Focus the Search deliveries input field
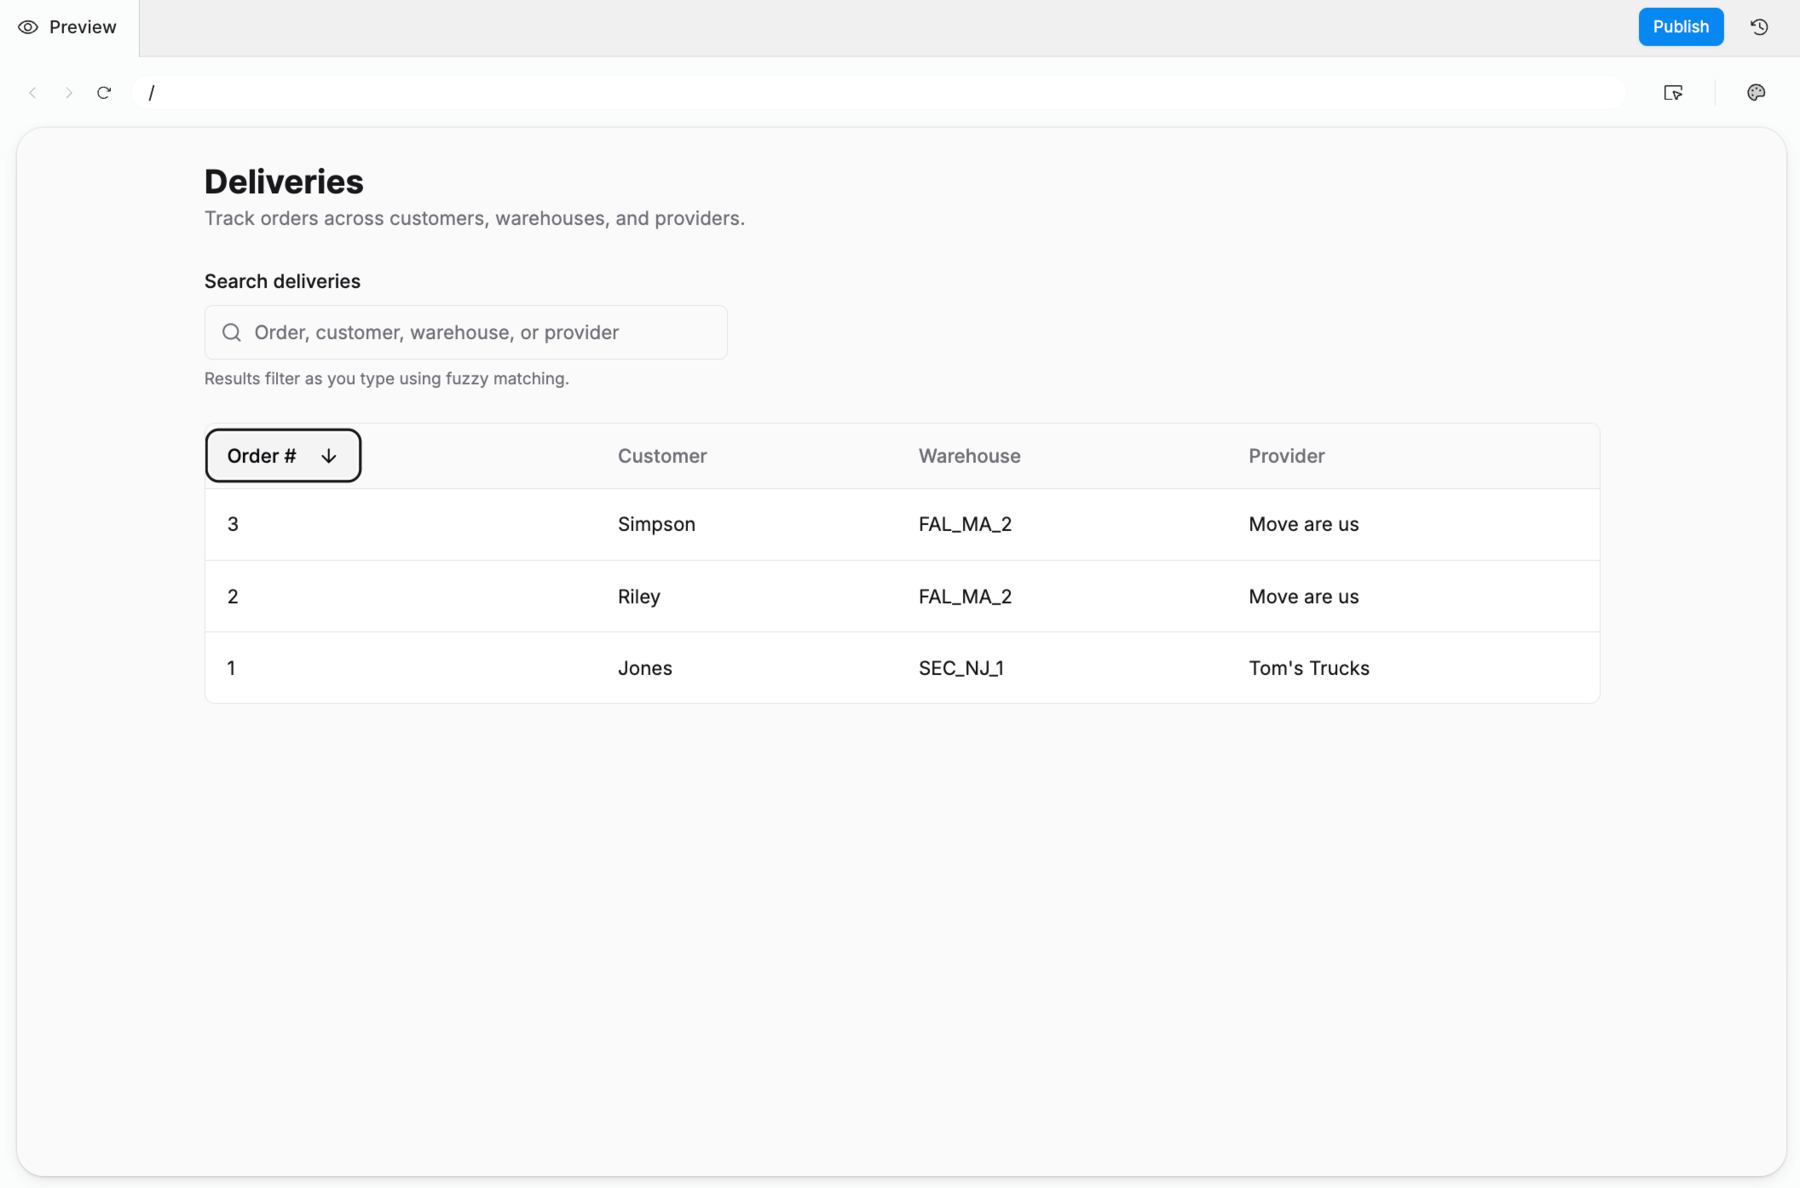 click(x=466, y=332)
